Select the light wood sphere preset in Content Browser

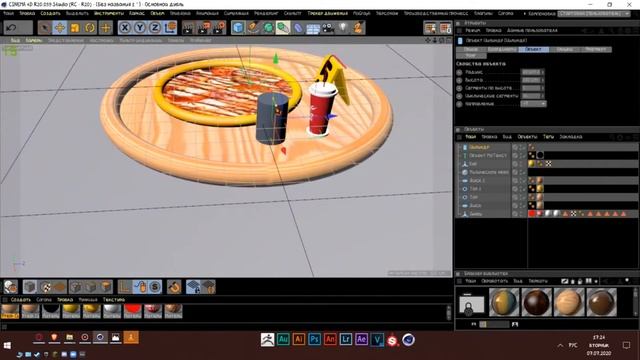click(x=569, y=302)
